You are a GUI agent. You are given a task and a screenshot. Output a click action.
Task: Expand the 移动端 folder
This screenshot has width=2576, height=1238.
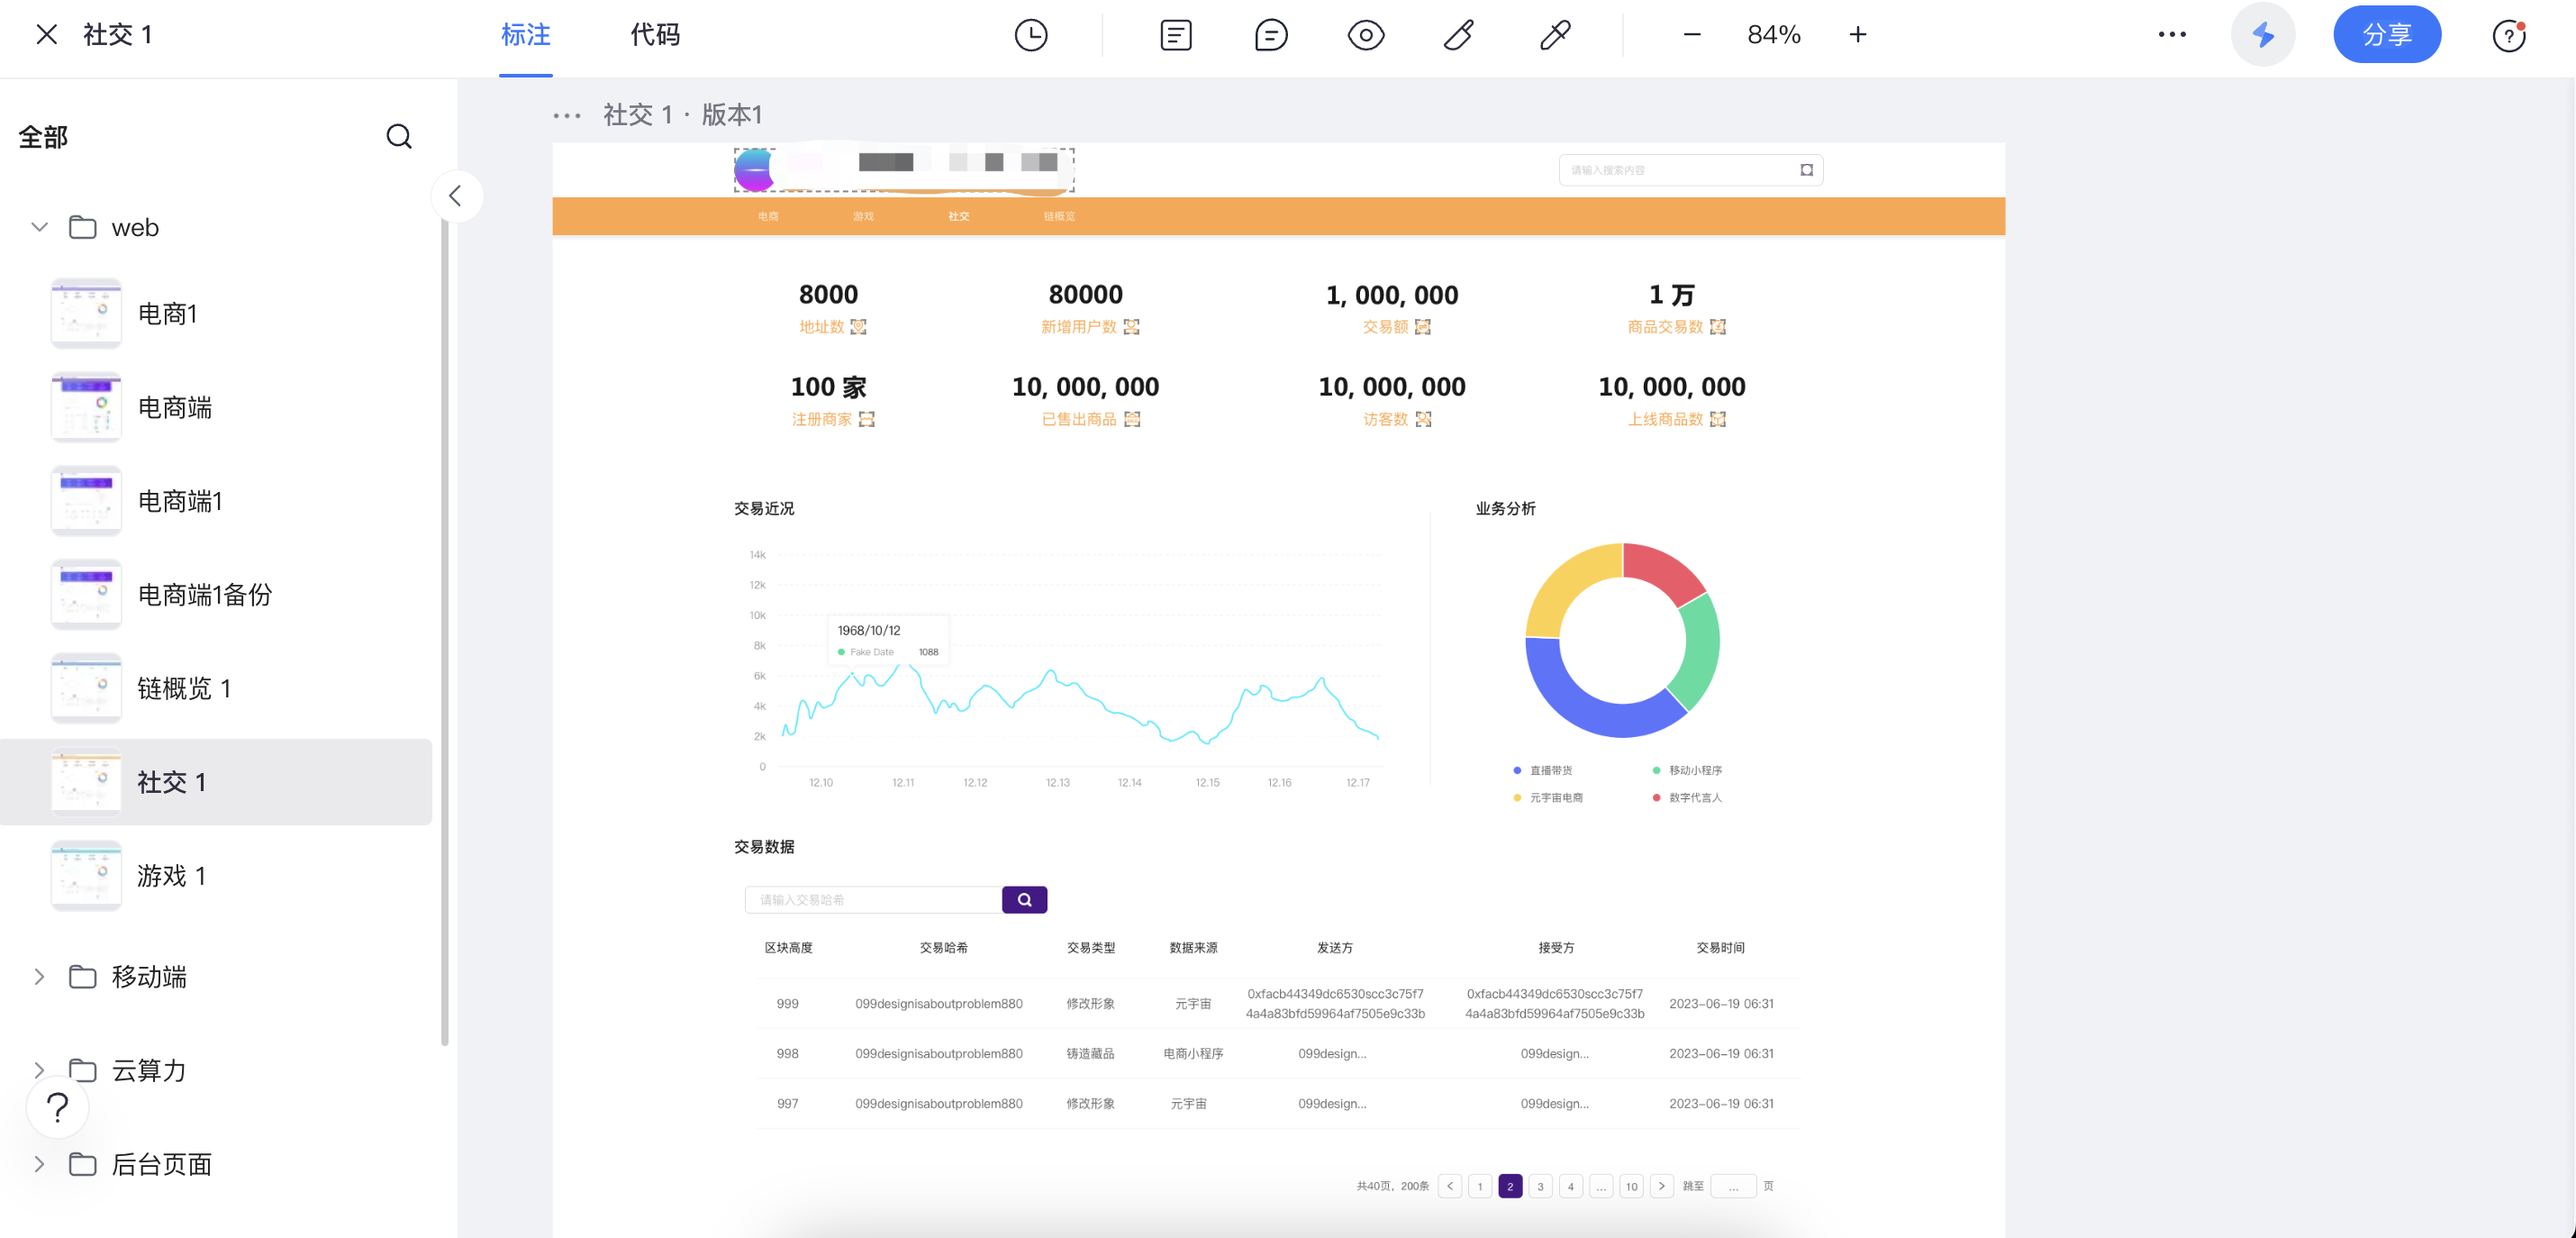pyautogui.click(x=39, y=976)
